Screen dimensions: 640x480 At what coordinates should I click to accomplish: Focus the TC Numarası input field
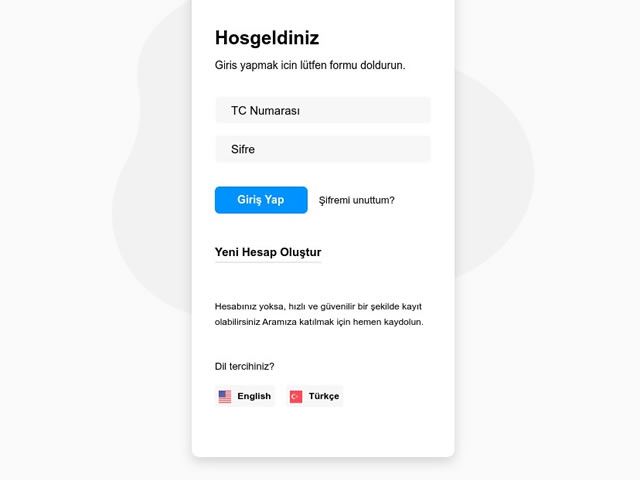tap(323, 110)
